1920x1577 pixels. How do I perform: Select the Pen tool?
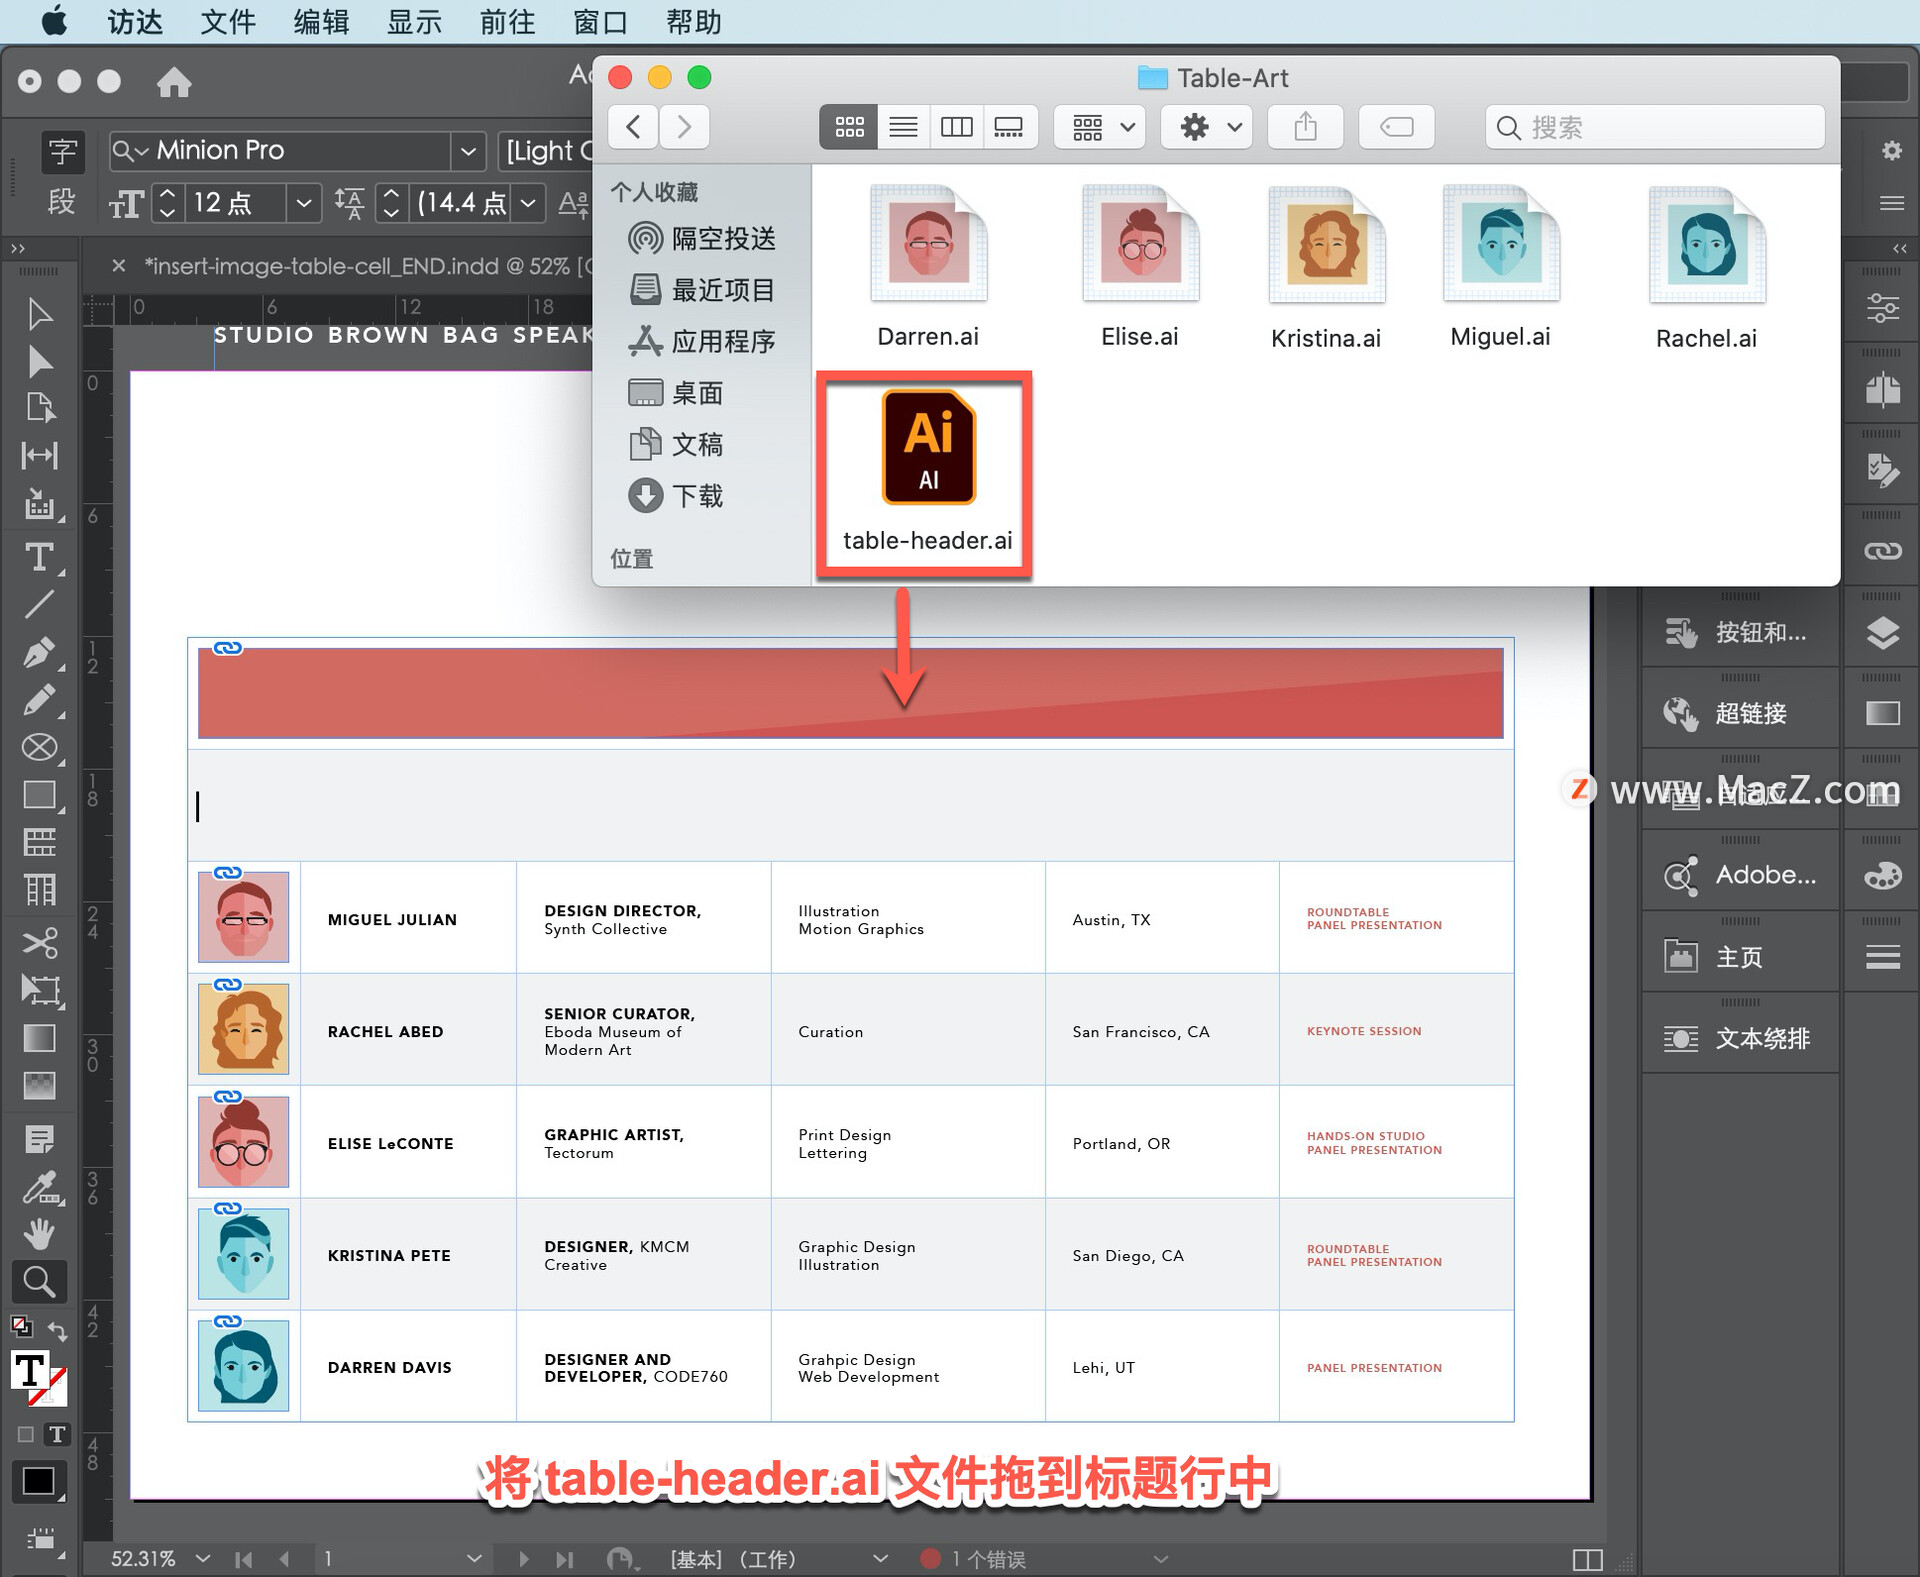39,652
